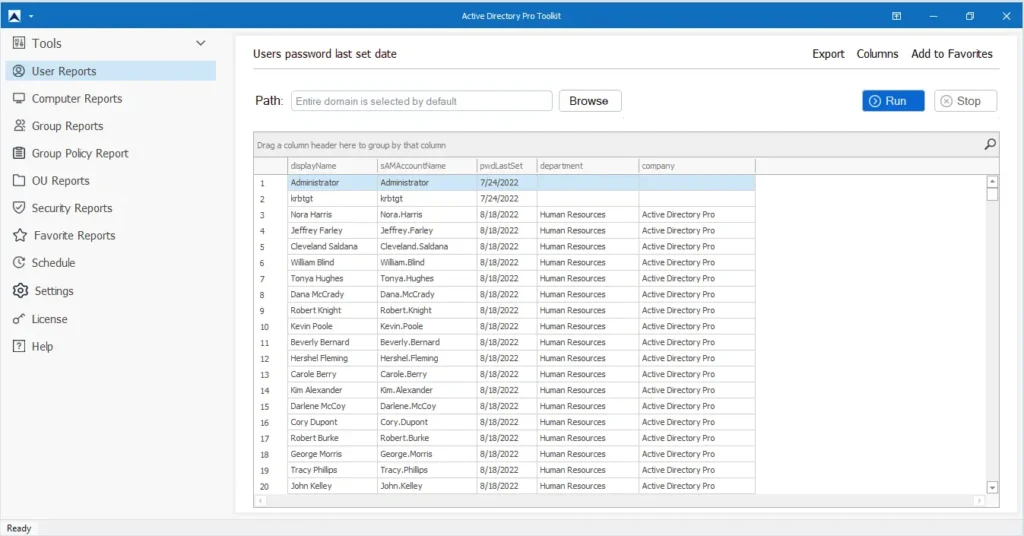Click the OU Reports folder icon
1024x536 pixels.
coord(19,180)
